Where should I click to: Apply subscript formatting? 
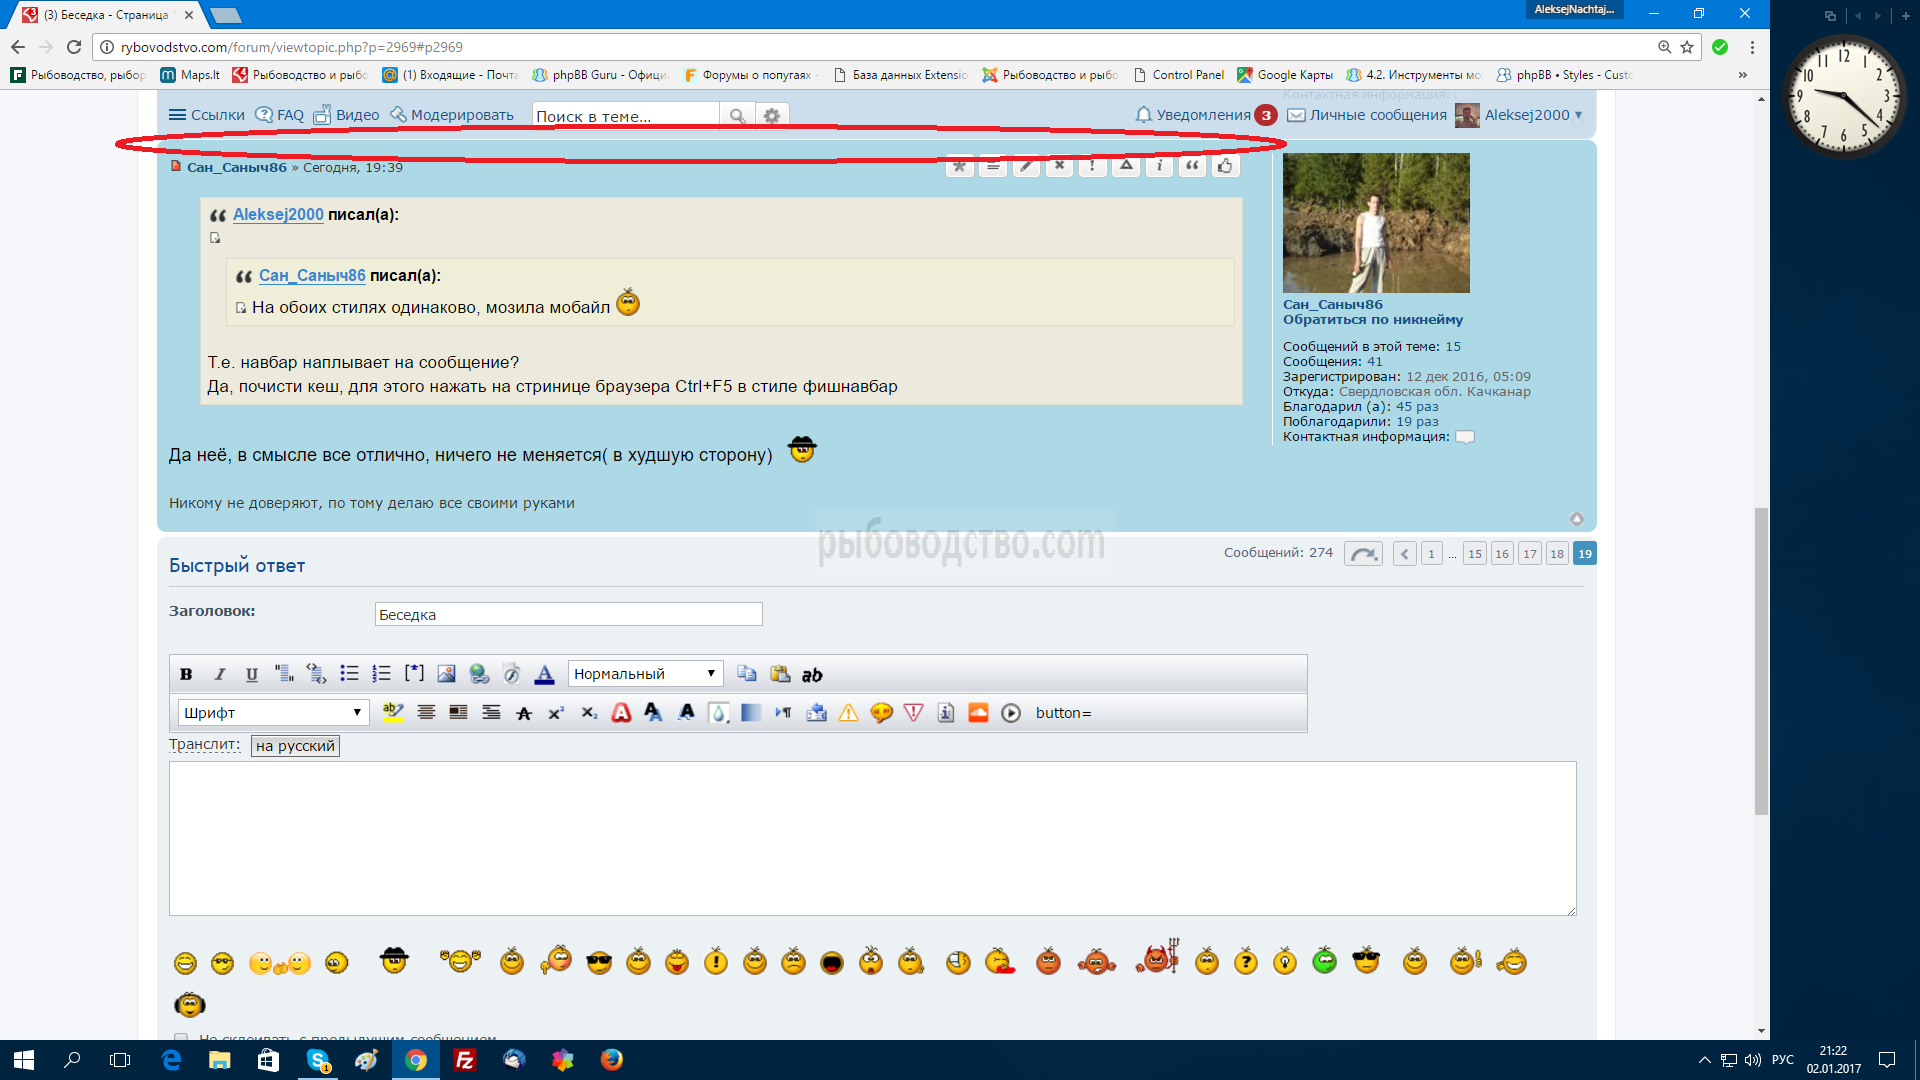click(589, 713)
